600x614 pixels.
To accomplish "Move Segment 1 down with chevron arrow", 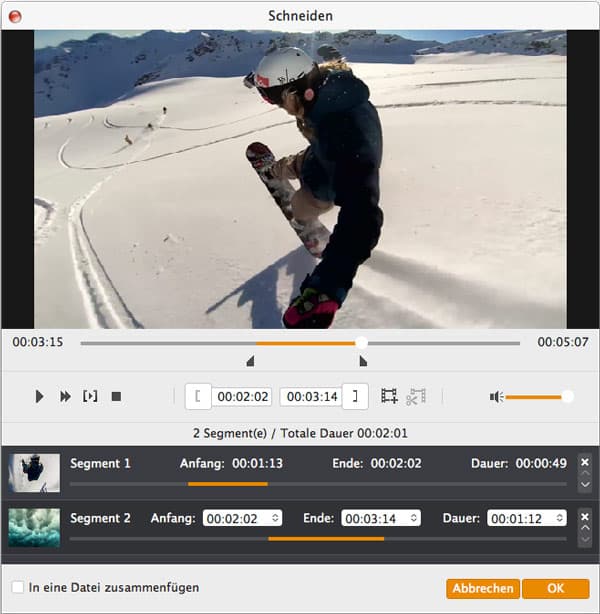I will [585, 485].
